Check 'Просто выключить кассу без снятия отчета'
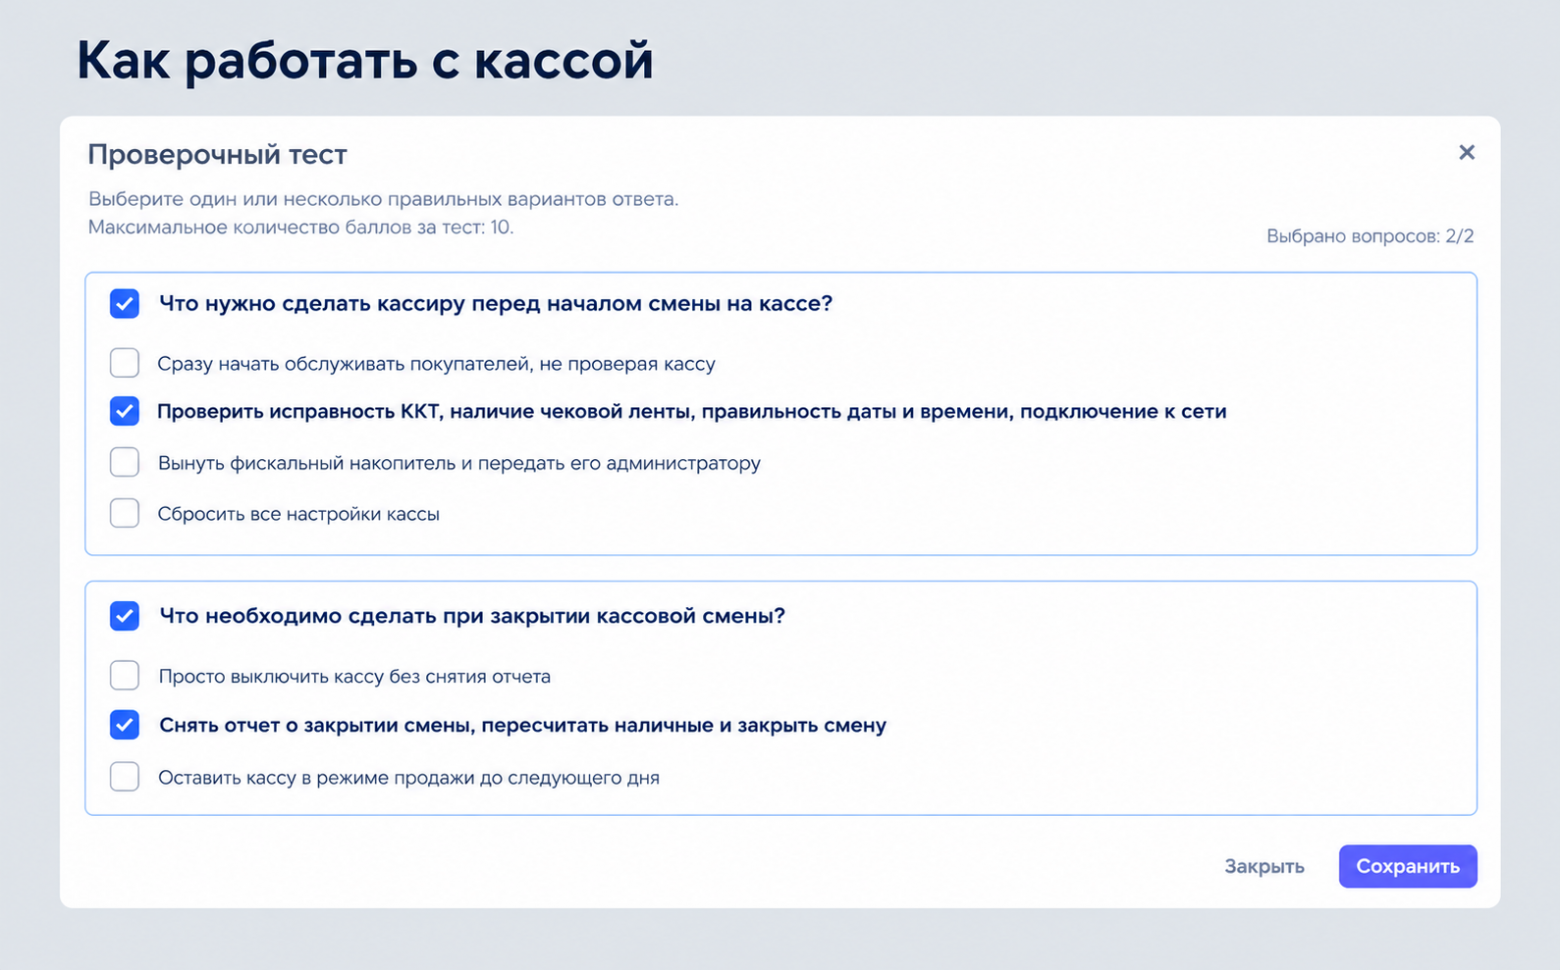Viewport: 1560px width, 970px height. (x=125, y=675)
